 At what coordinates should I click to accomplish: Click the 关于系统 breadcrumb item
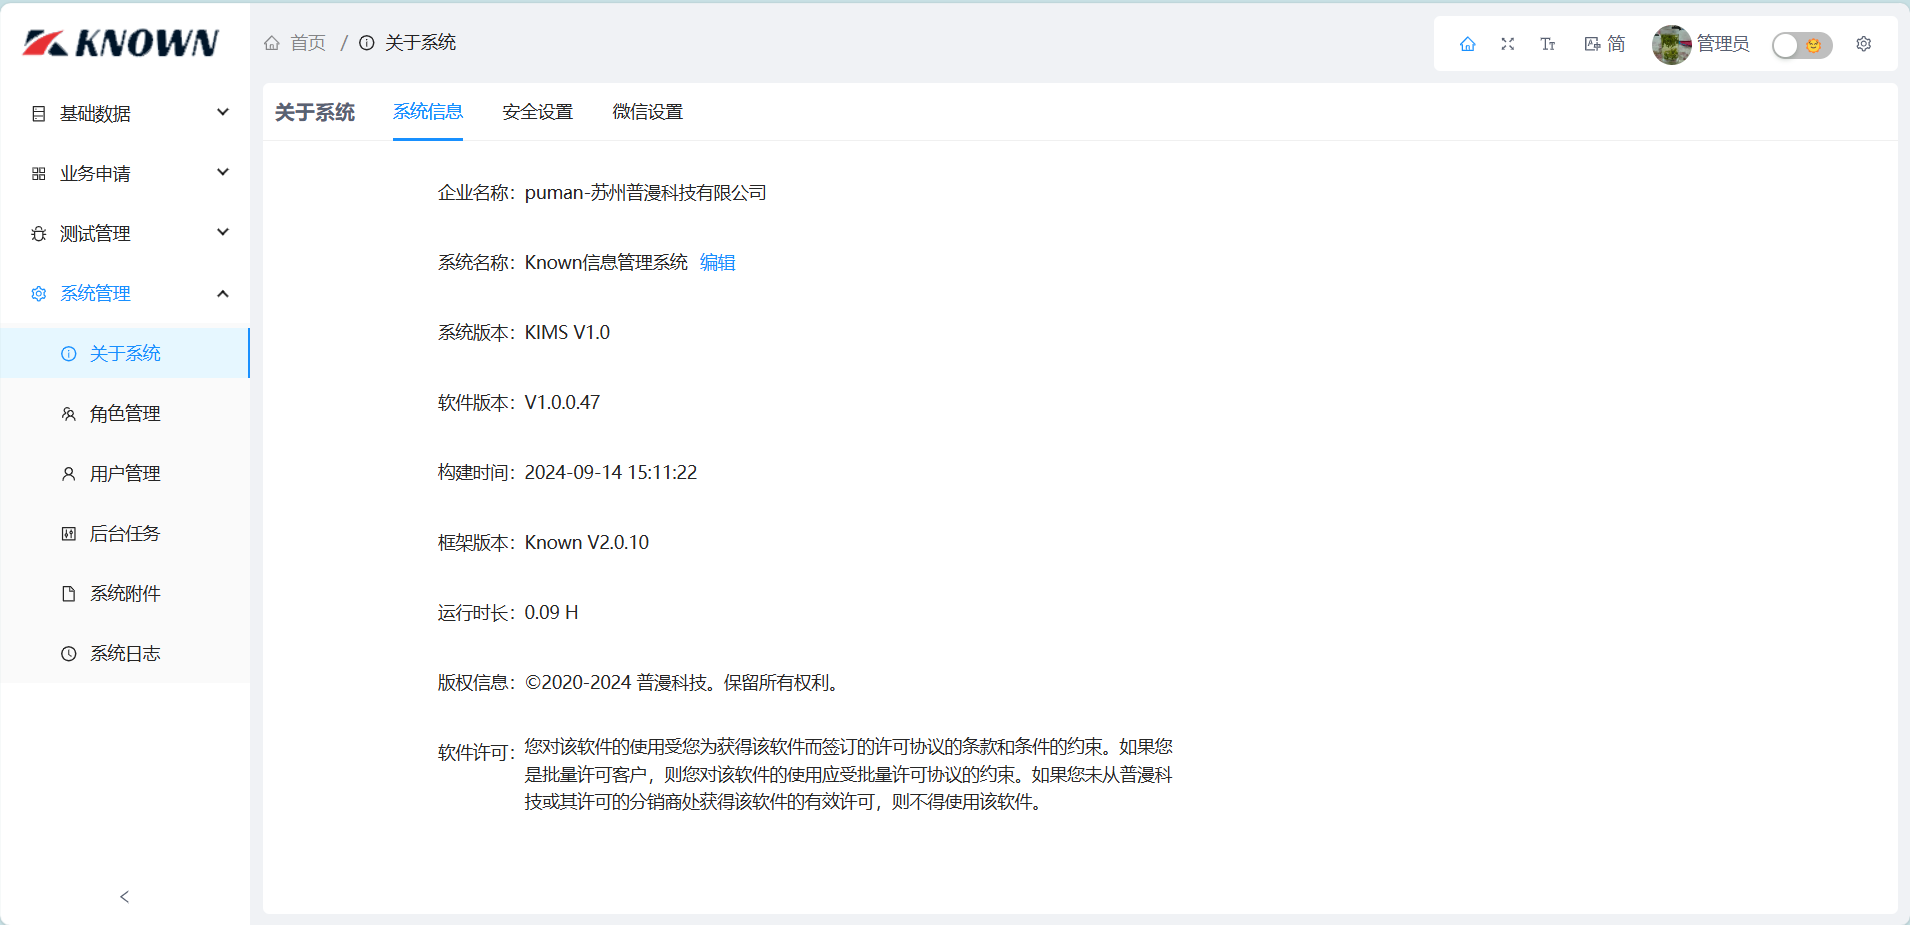click(420, 43)
